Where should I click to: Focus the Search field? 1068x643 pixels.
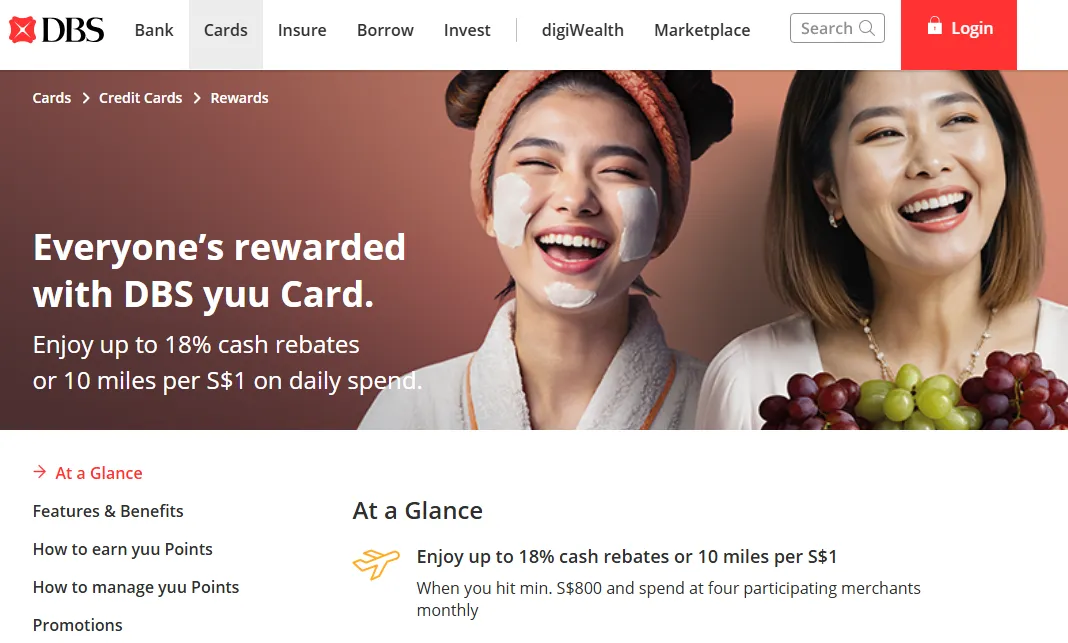(837, 28)
